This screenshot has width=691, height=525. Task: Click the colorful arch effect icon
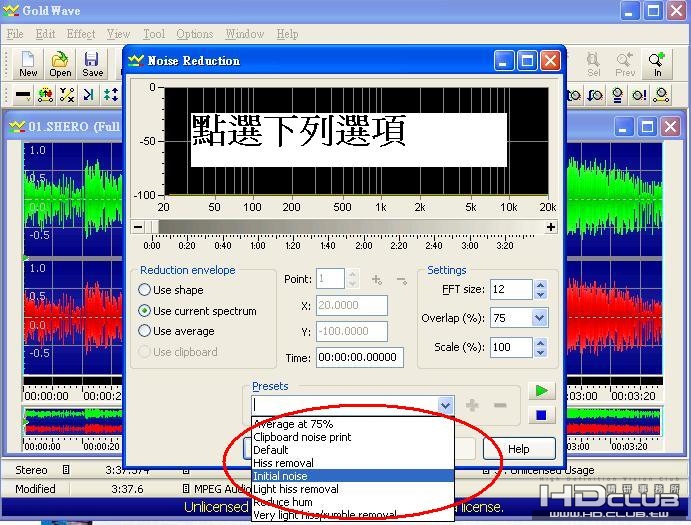click(x=45, y=95)
